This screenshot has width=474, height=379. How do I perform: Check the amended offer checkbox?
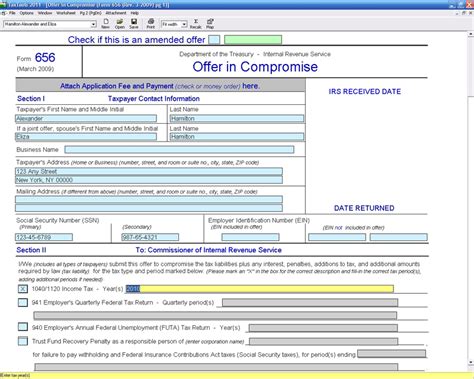pyautogui.click(x=214, y=40)
